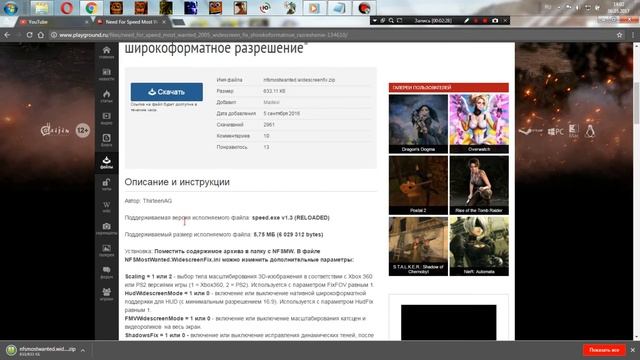Screen dimensions: 640x360
Task: Open the Screenshots camera icon in sidebar
Action: (107, 229)
